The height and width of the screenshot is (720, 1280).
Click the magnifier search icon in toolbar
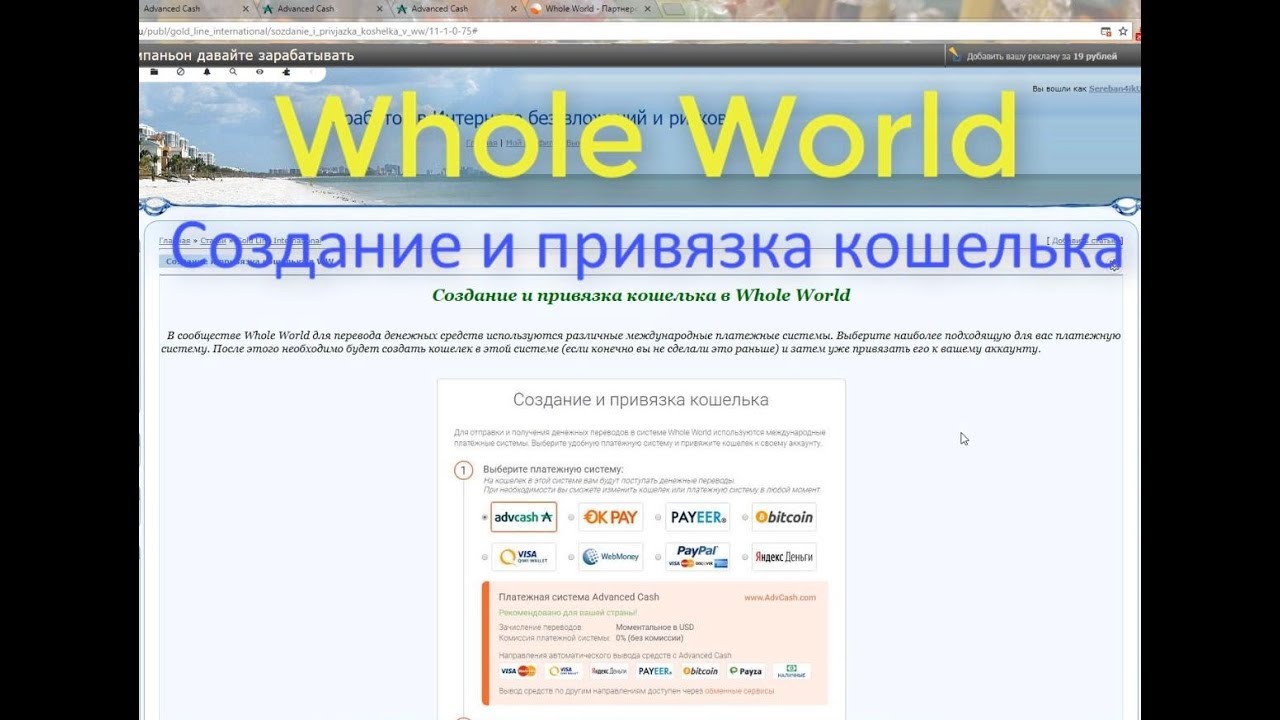(233, 72)
